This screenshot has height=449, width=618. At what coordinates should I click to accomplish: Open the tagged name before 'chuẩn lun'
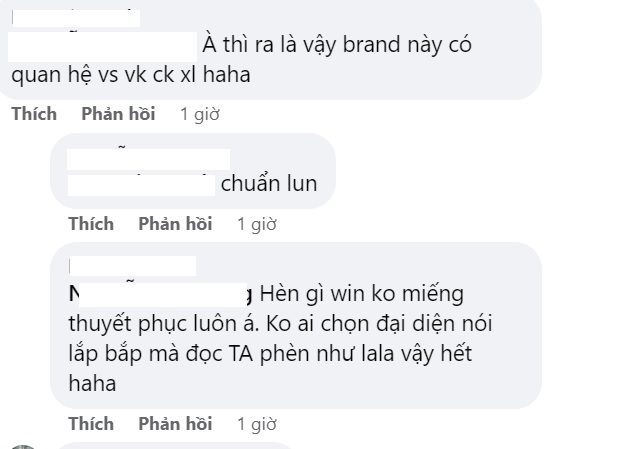coord(141,185)
